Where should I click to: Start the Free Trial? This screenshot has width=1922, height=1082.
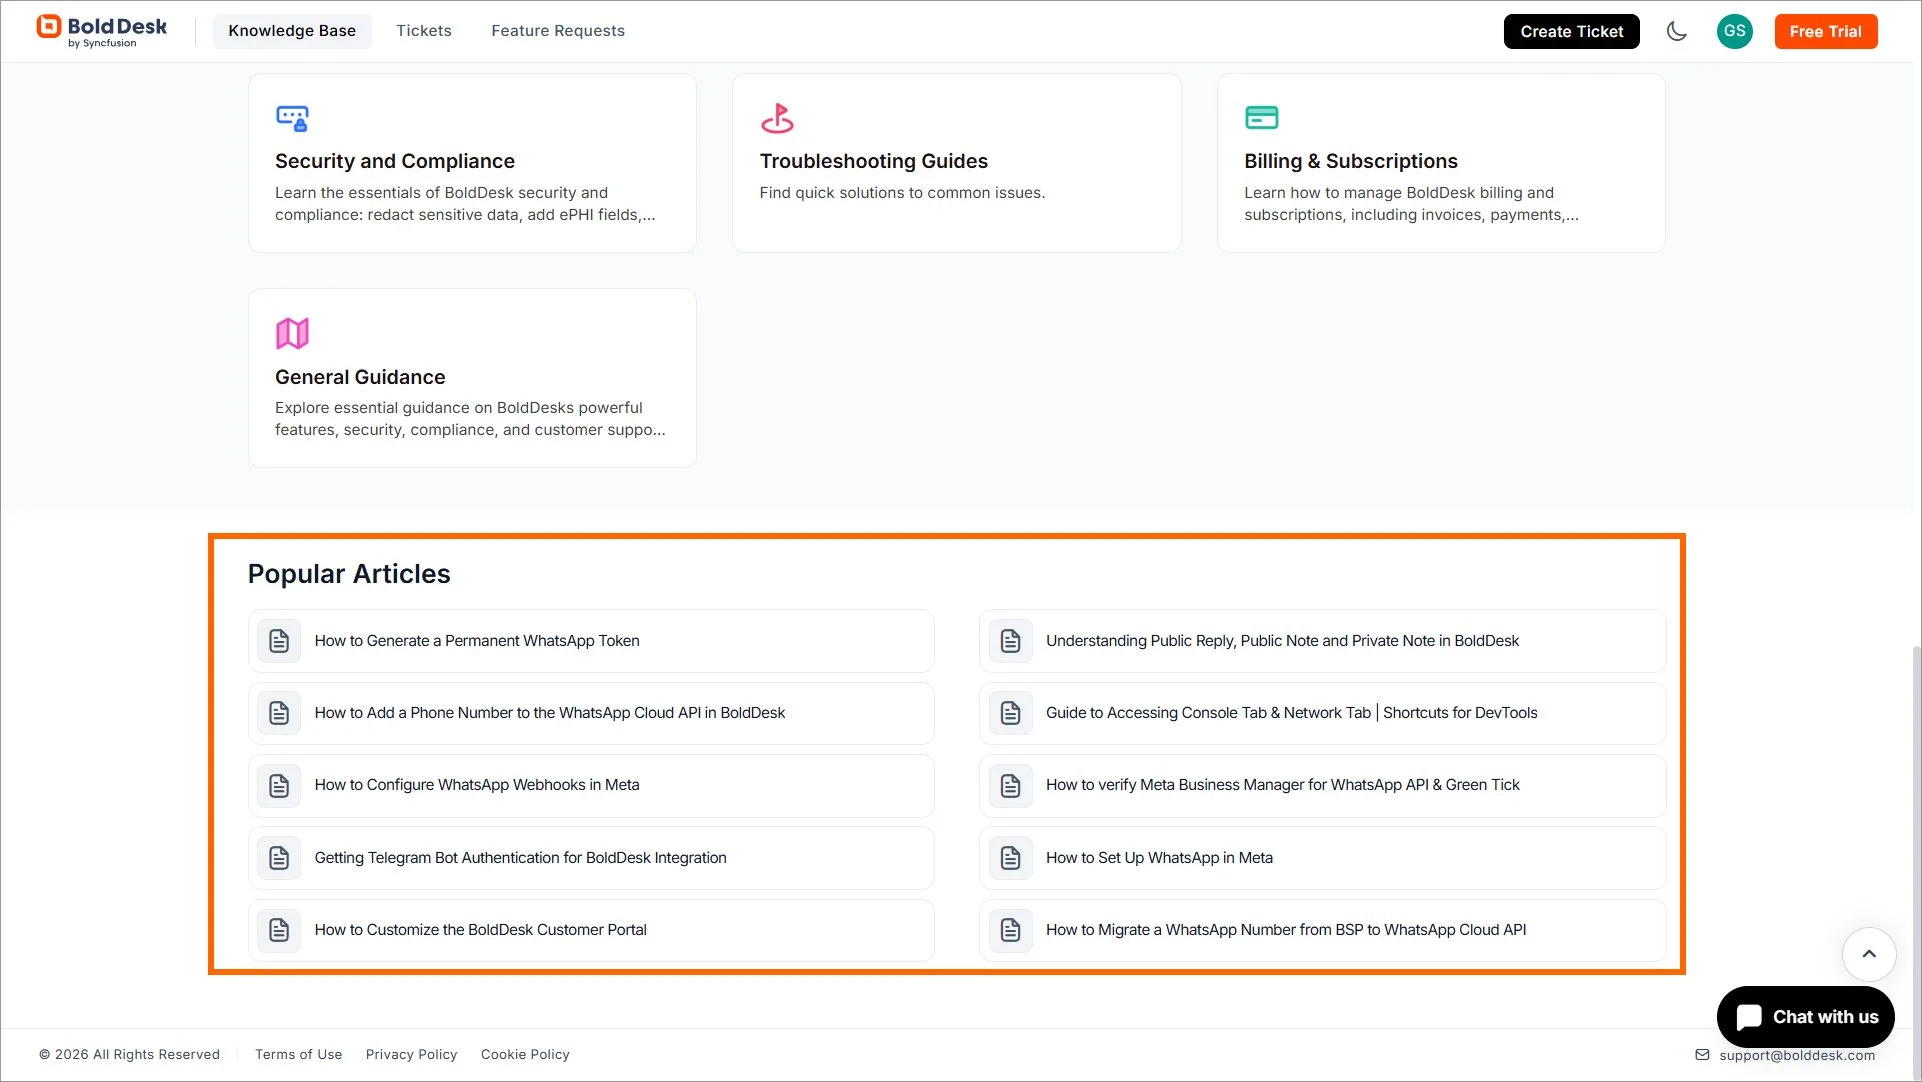pos(1825,31)
